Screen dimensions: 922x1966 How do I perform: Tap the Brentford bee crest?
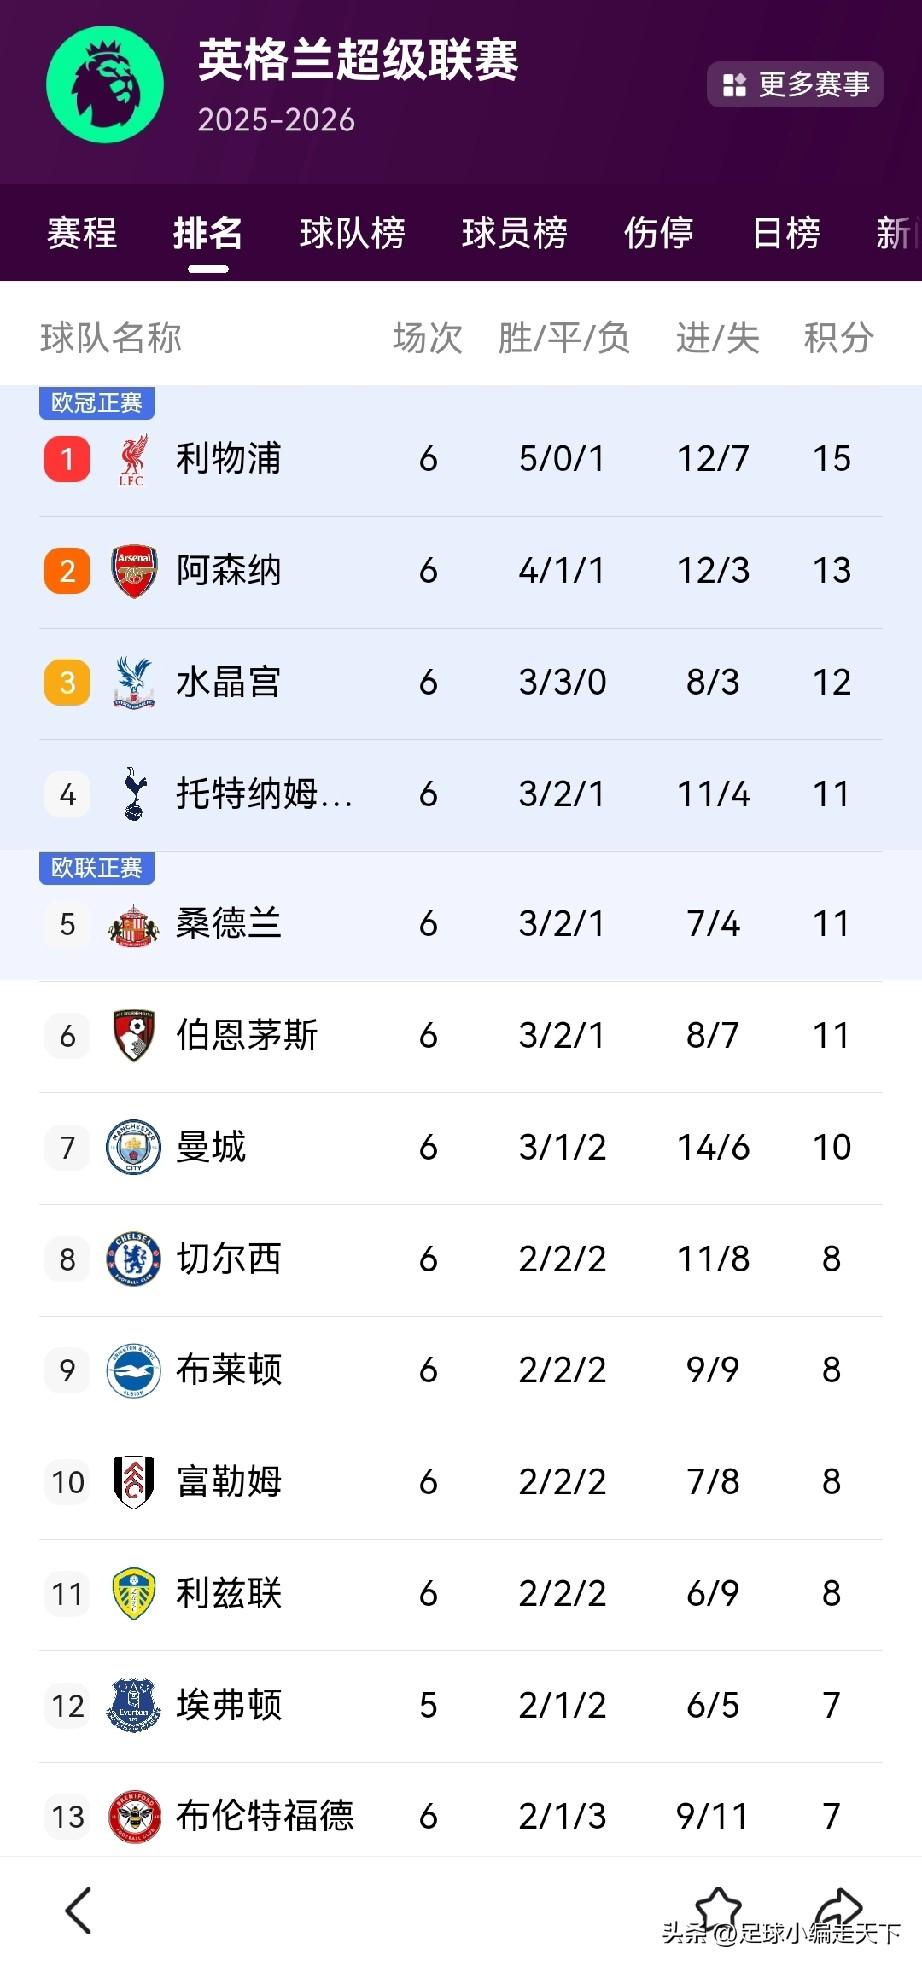[x=133, y=1816]
